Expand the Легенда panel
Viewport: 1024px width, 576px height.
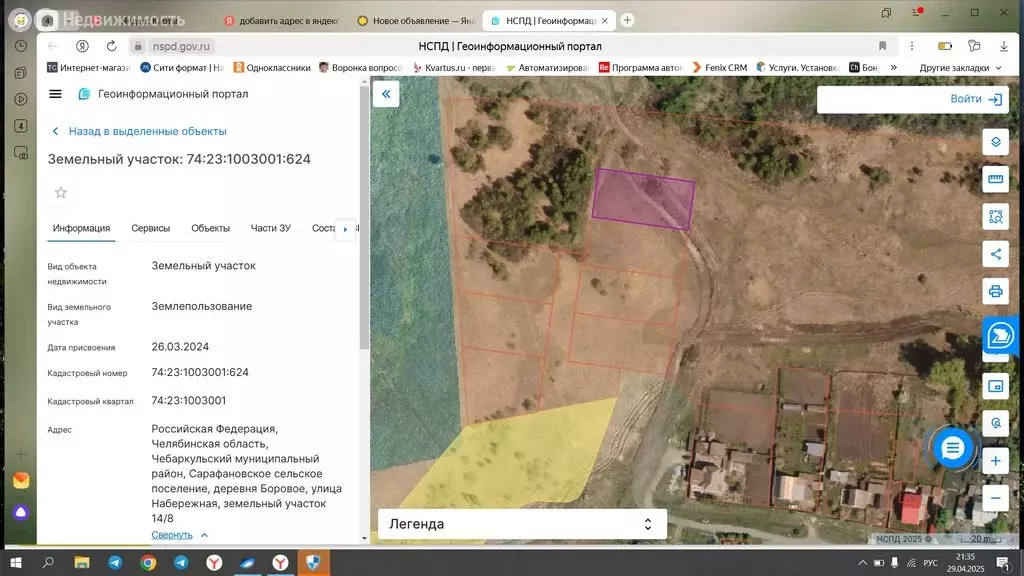pyautogui.click(x=522, y=524)
